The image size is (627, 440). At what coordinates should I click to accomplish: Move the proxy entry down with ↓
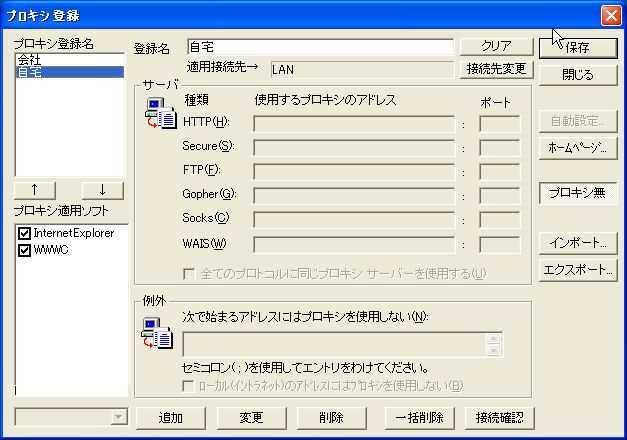pyautogui.click(x=102, y=189)
